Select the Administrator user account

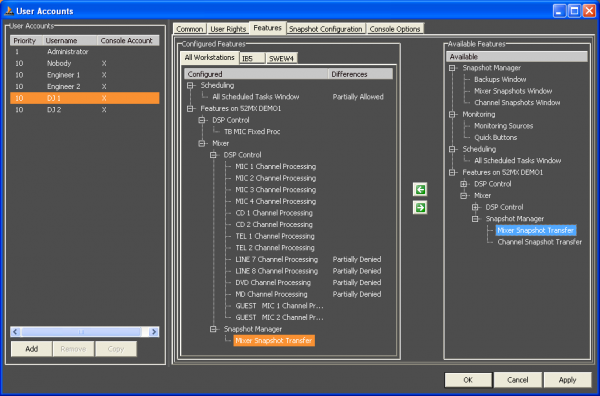click(x=85, y=52)
